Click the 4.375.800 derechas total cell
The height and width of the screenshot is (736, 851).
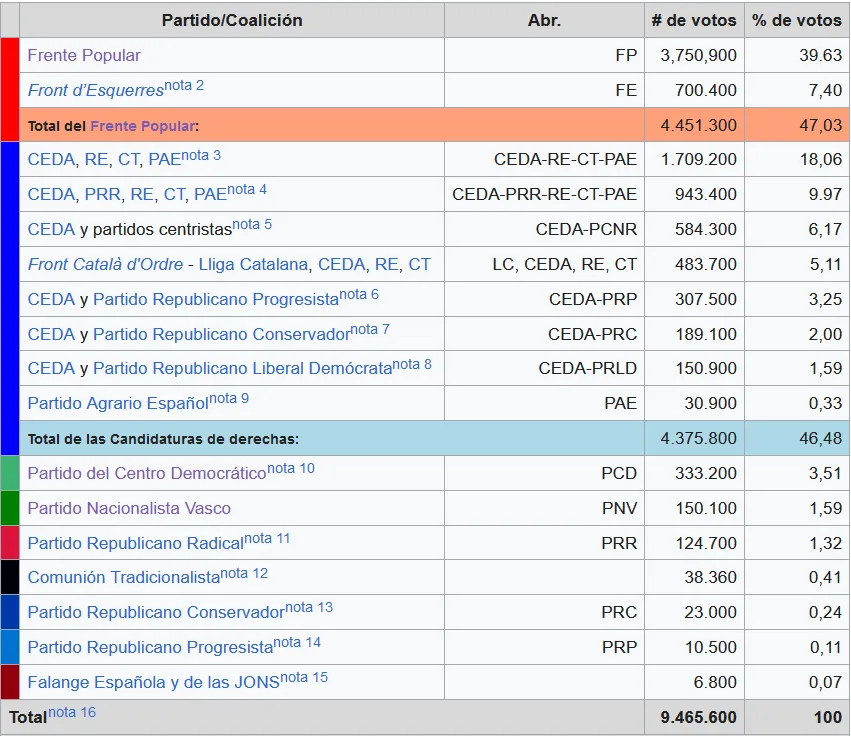click(694, 438)
